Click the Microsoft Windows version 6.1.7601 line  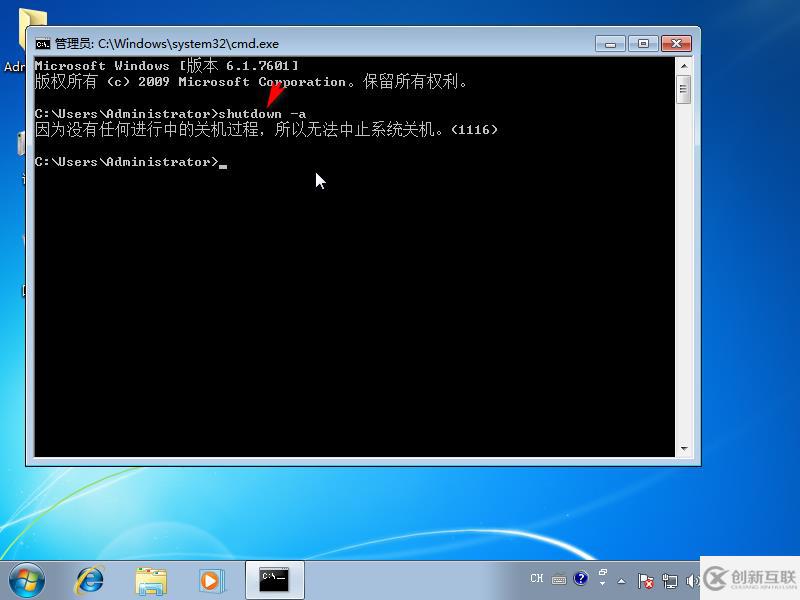coord(166,66)
